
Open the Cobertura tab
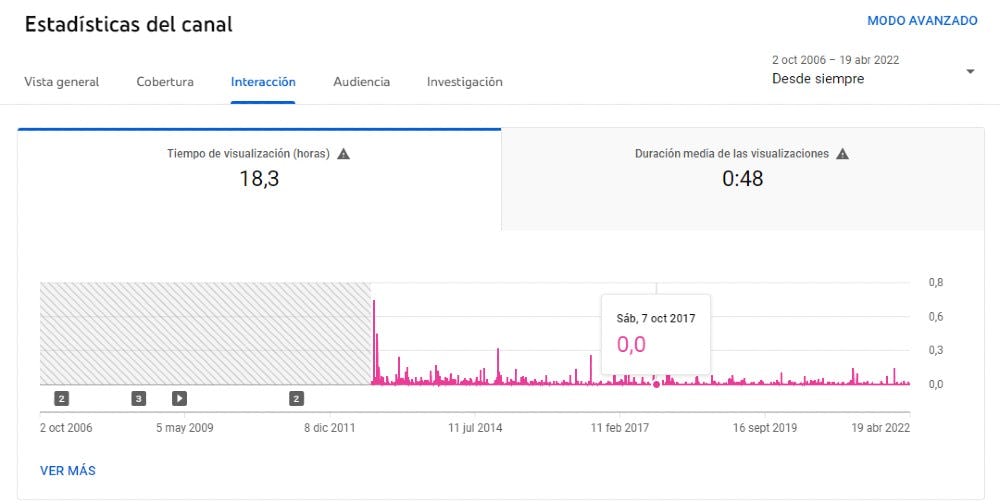(x=165, y=82)
